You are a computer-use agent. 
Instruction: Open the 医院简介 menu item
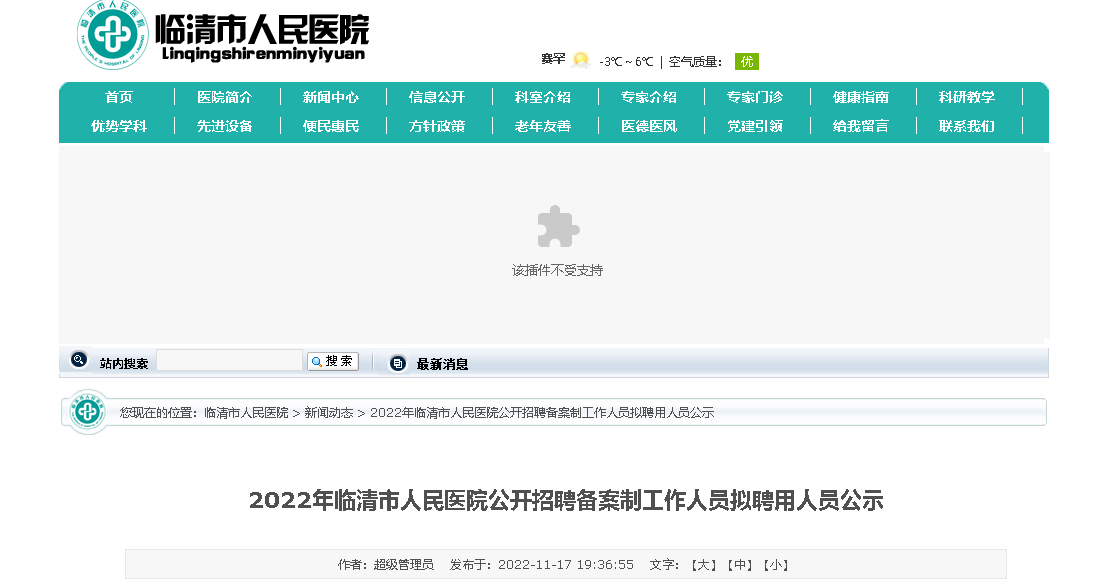point(224,97)
